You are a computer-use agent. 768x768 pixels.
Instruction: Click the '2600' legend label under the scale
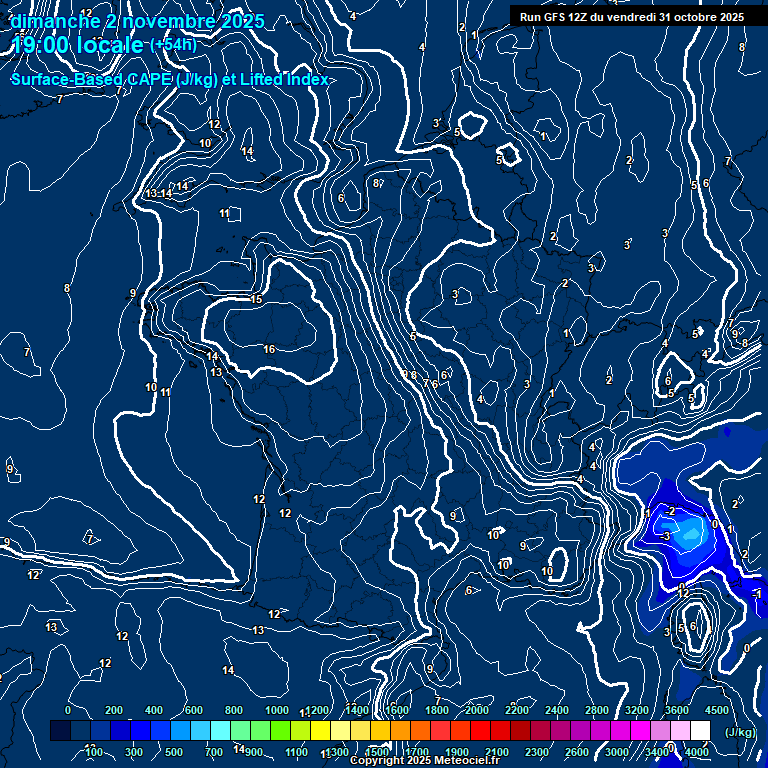click(x=577, y=752)
